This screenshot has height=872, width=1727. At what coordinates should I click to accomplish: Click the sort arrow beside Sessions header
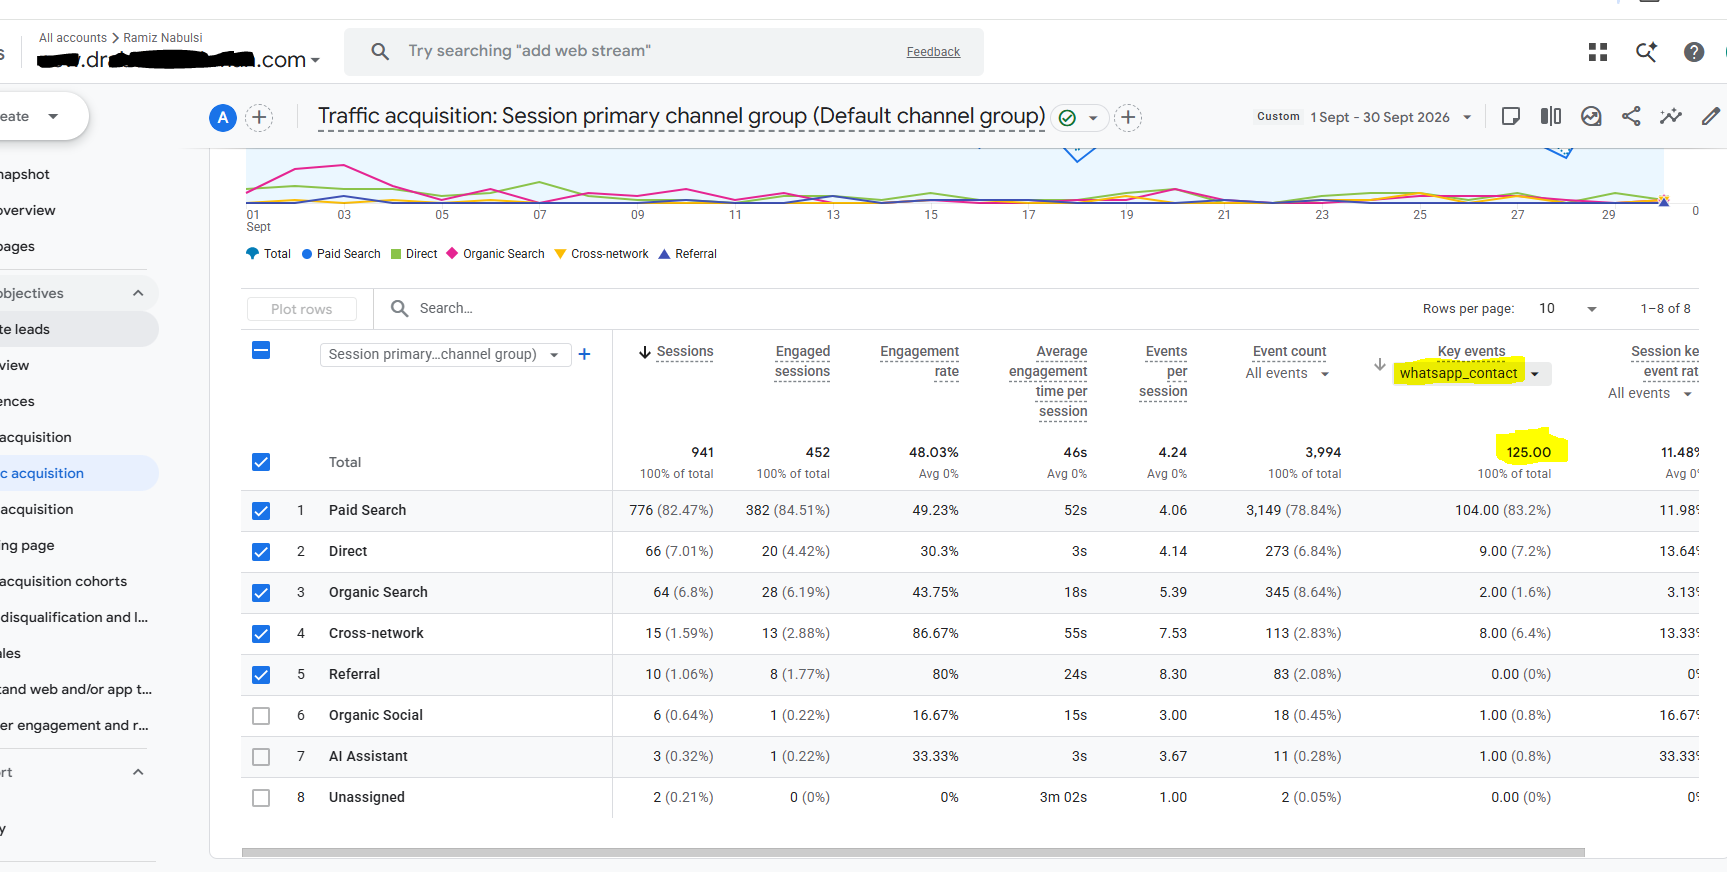pyautogui.click(x=645, y=352)
